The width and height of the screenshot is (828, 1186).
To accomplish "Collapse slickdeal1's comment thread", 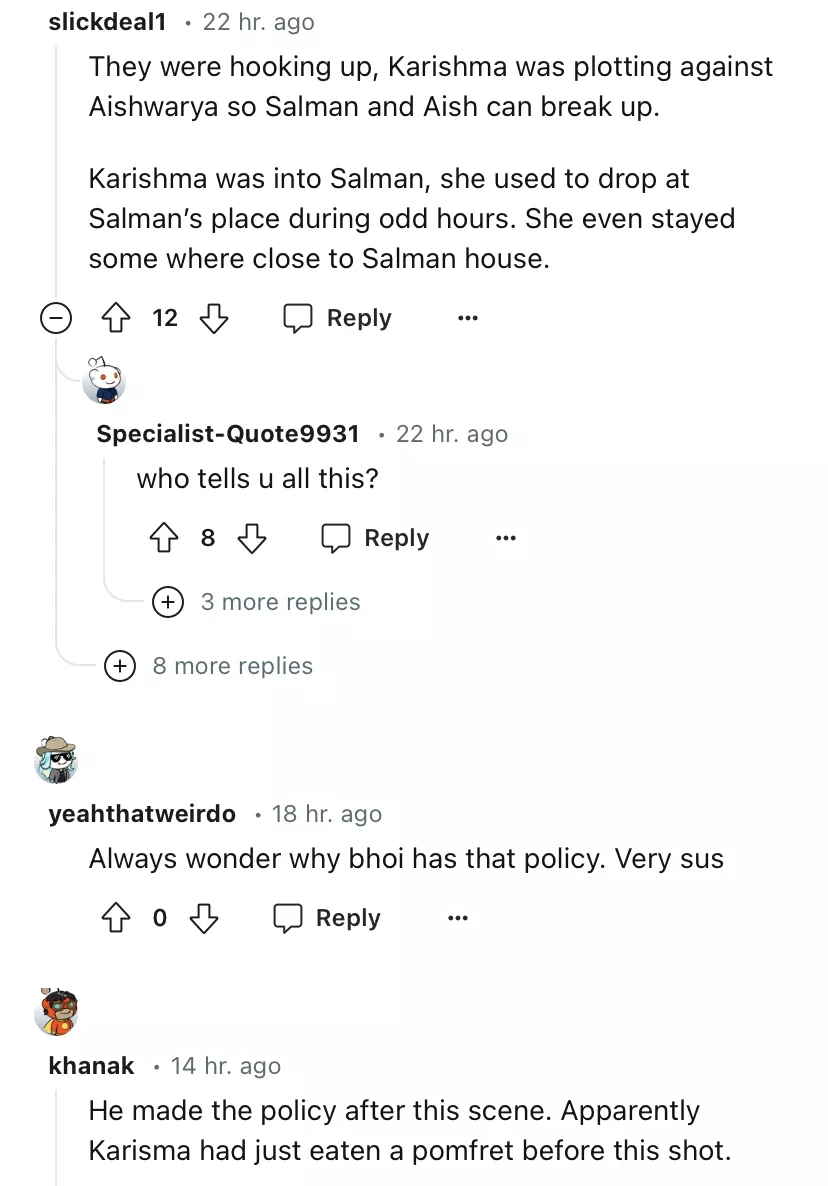I will point(56,319).
